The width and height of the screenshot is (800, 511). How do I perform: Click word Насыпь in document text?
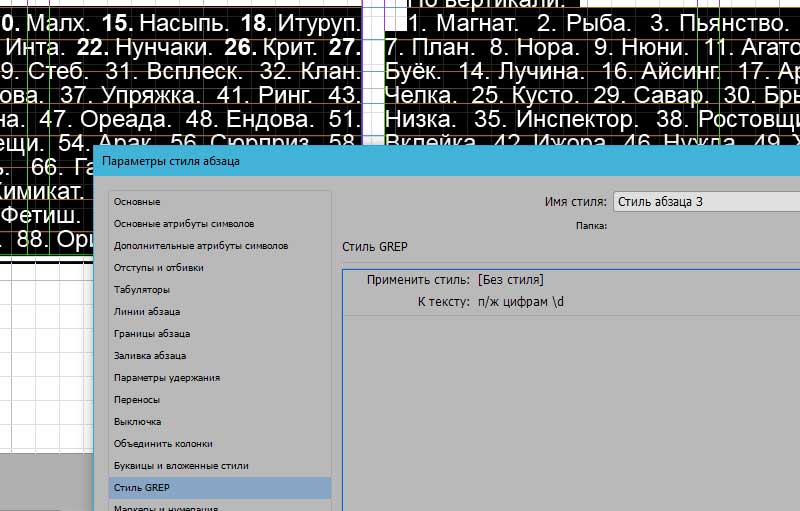[182, 23]
